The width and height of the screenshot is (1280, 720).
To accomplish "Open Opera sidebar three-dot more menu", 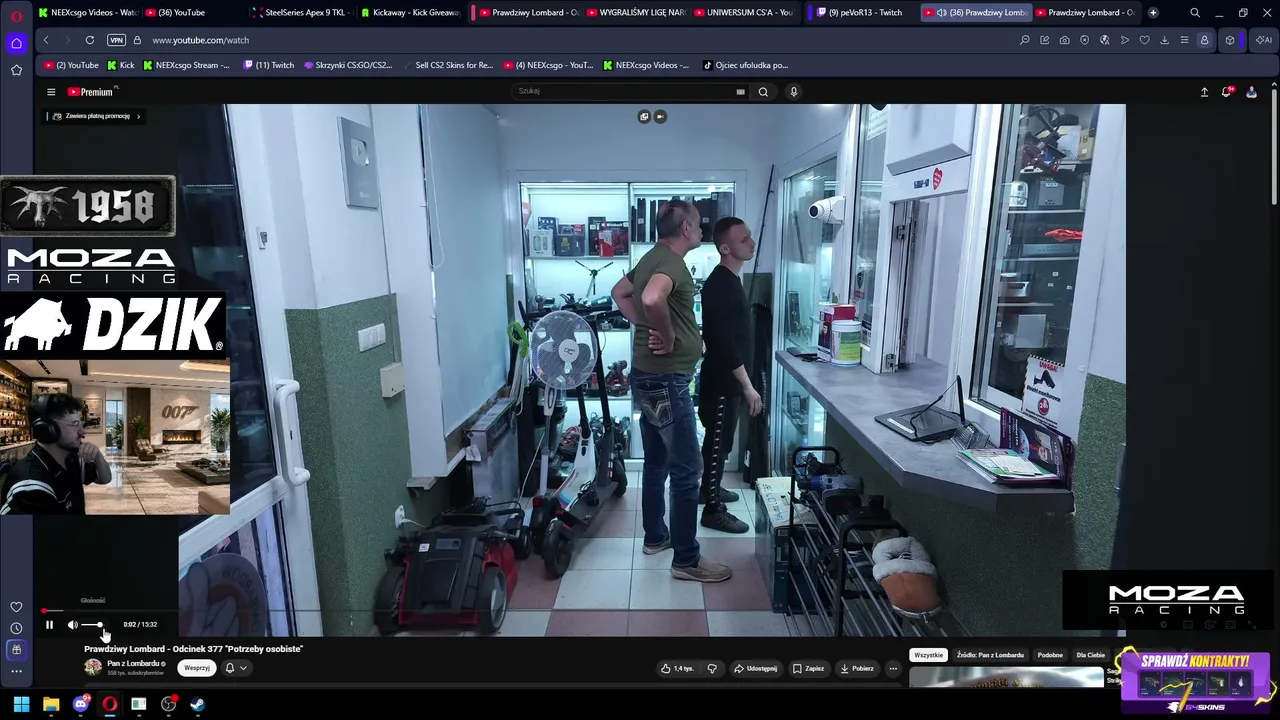I will [16, 671].
